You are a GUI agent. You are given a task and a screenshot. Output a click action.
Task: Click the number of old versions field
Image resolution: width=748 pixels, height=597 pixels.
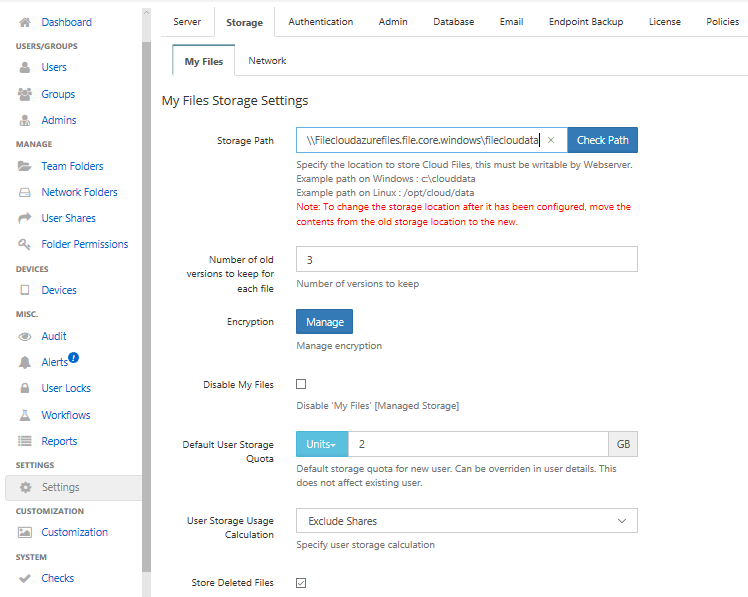pos(466,260)
